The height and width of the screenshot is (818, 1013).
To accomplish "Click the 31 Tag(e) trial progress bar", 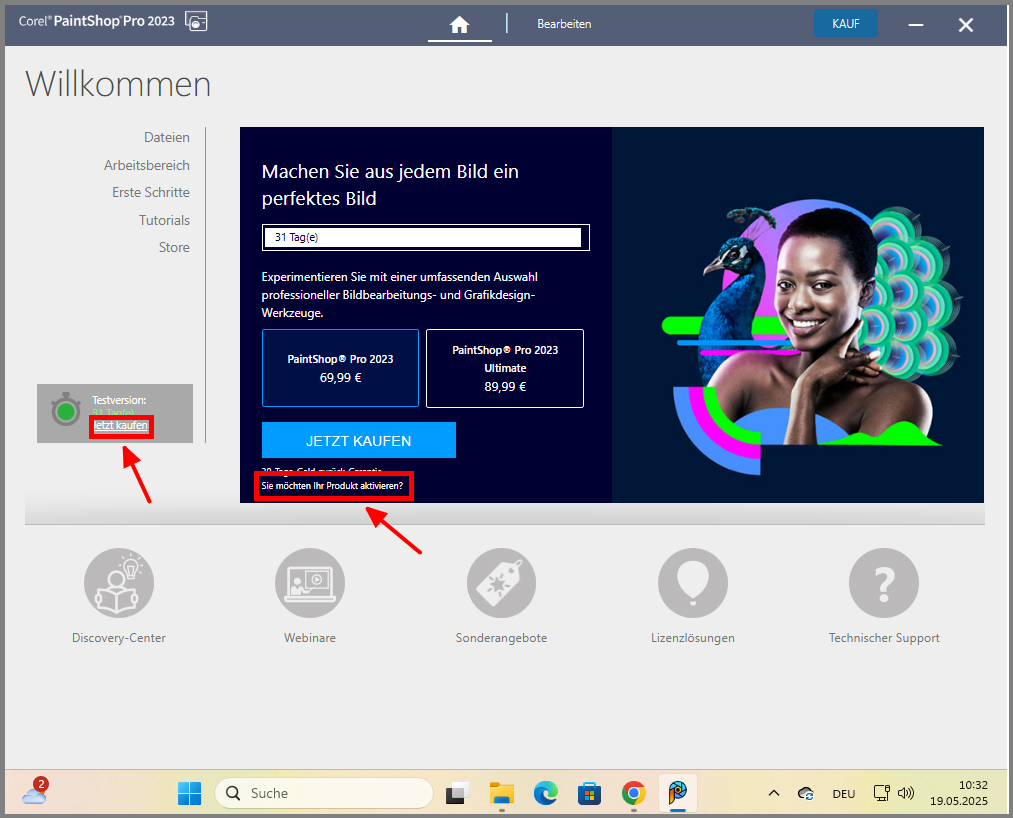I will click(x=424, y=237).
